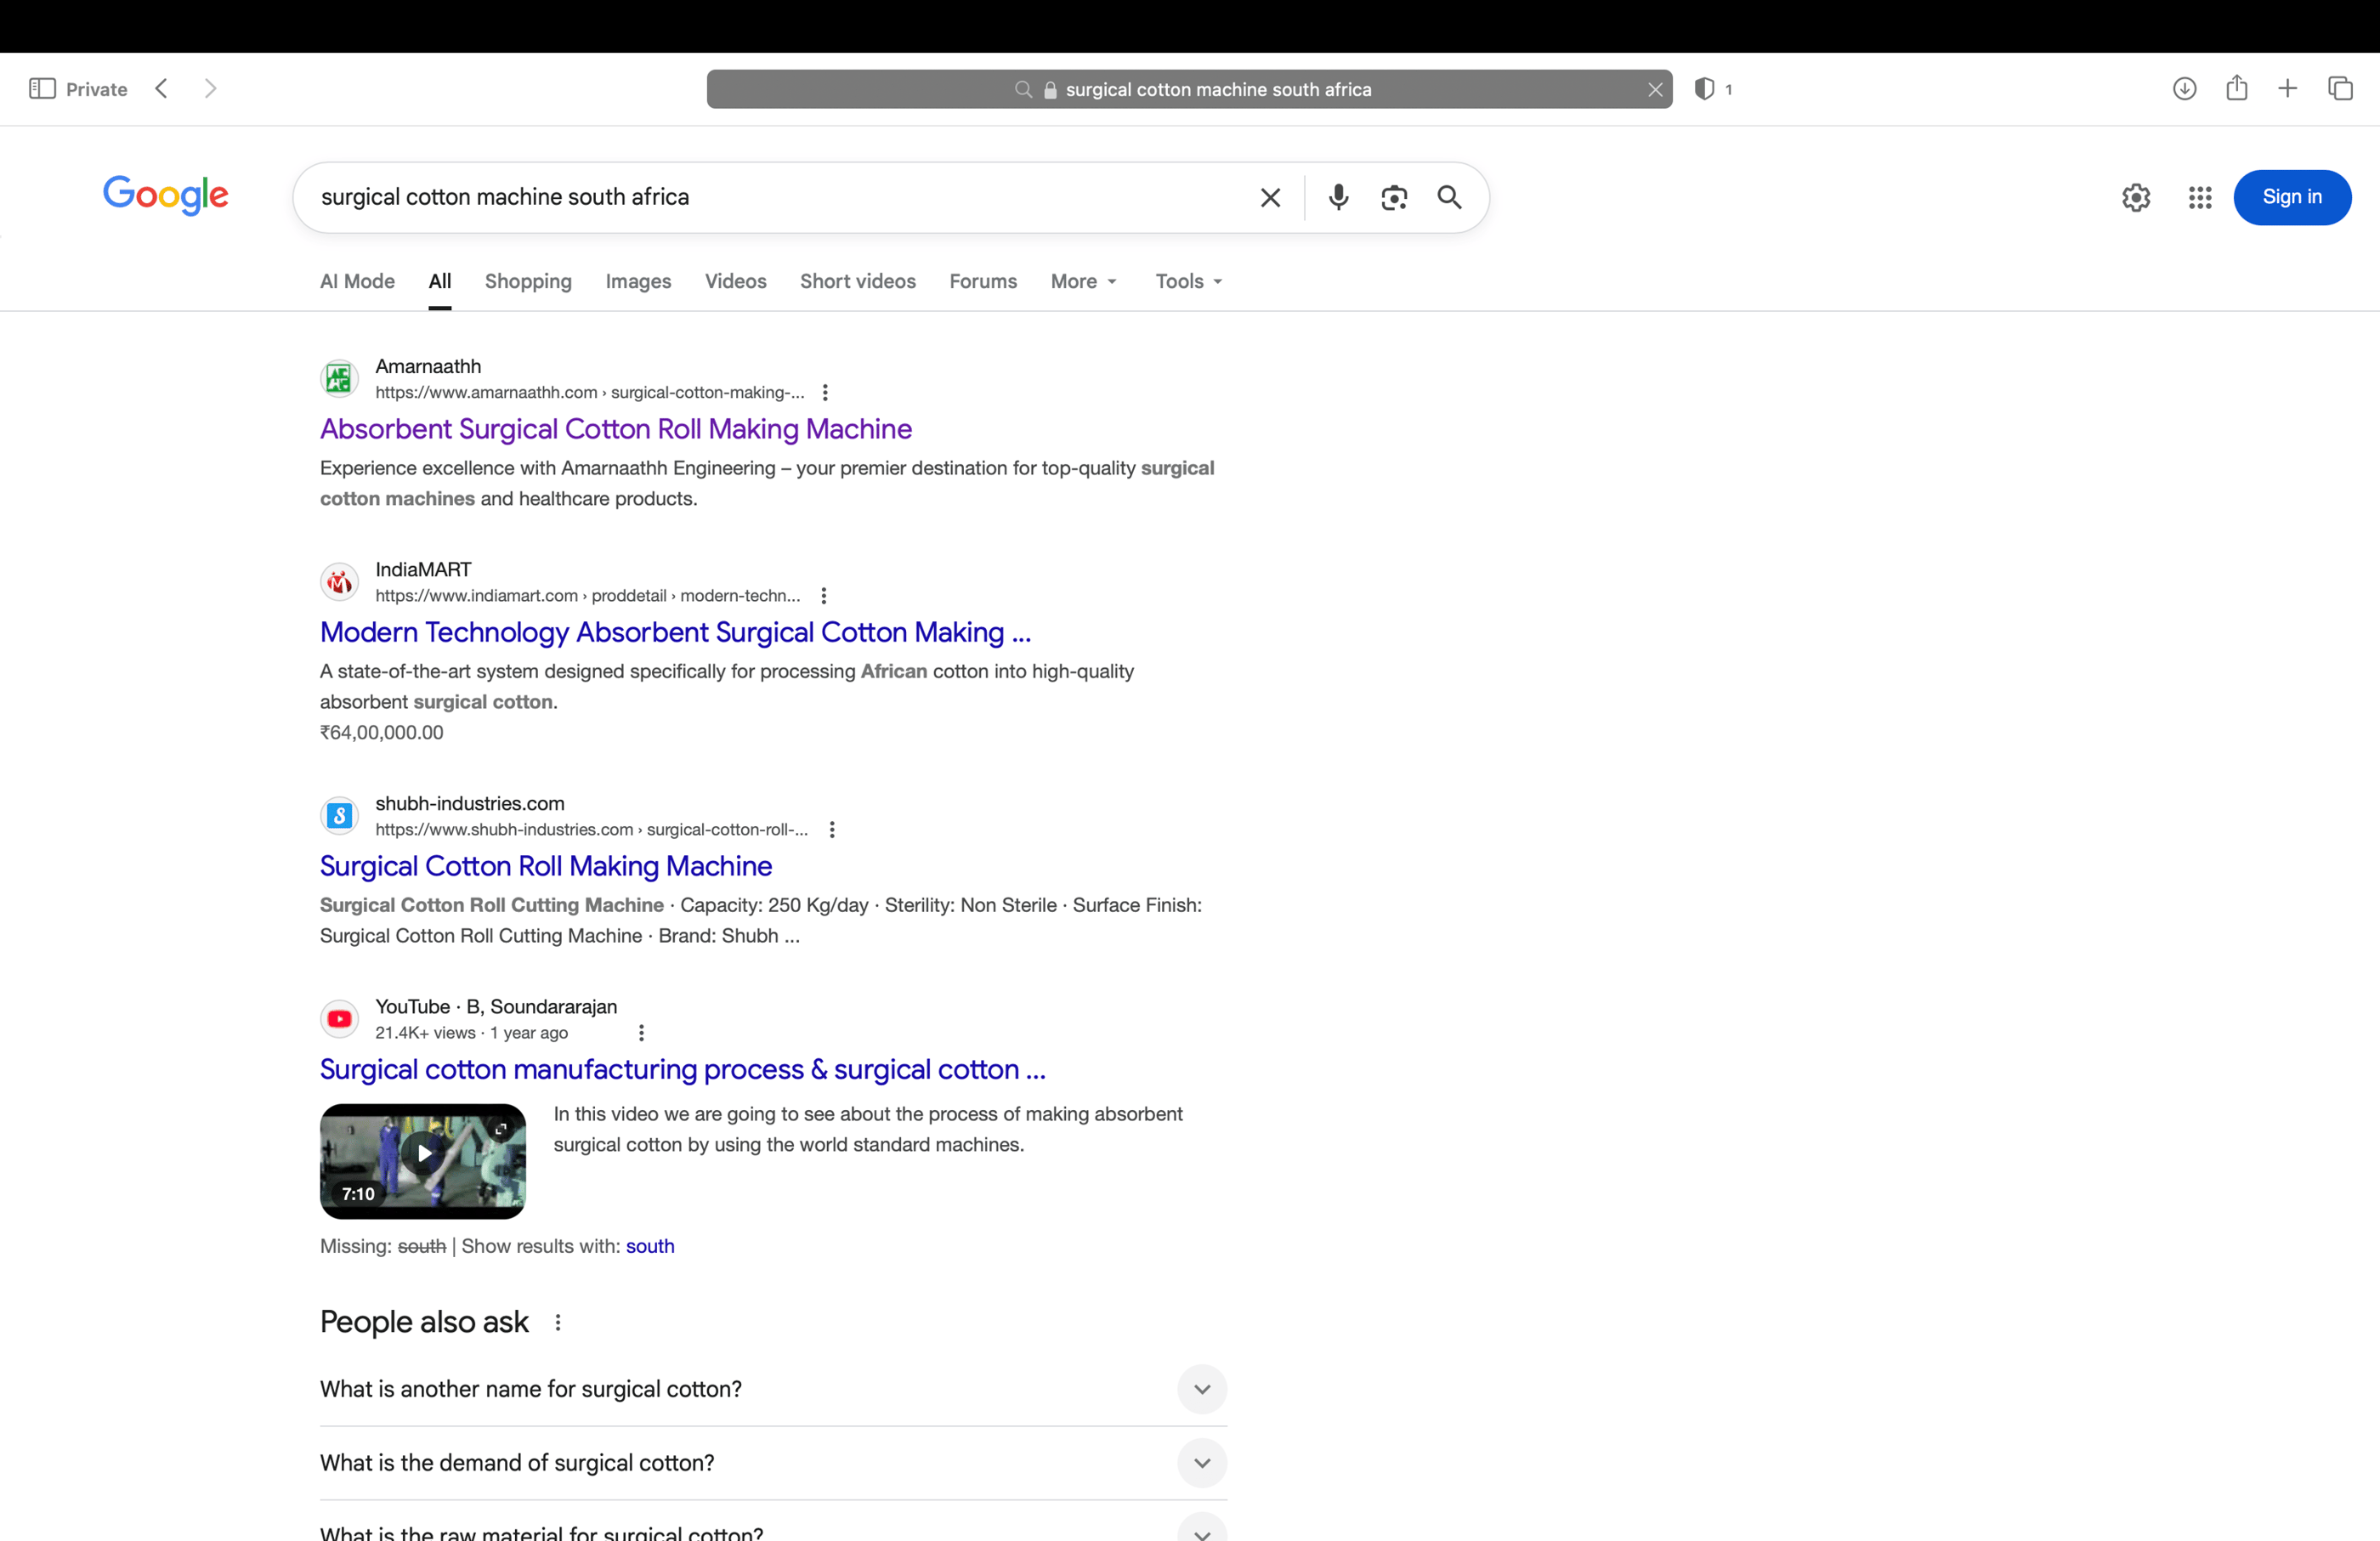Expand 'What is another name for surgical cotton?'
The height and width of the screenshot is (1541, 2380).
(x=1201, y=1389)
